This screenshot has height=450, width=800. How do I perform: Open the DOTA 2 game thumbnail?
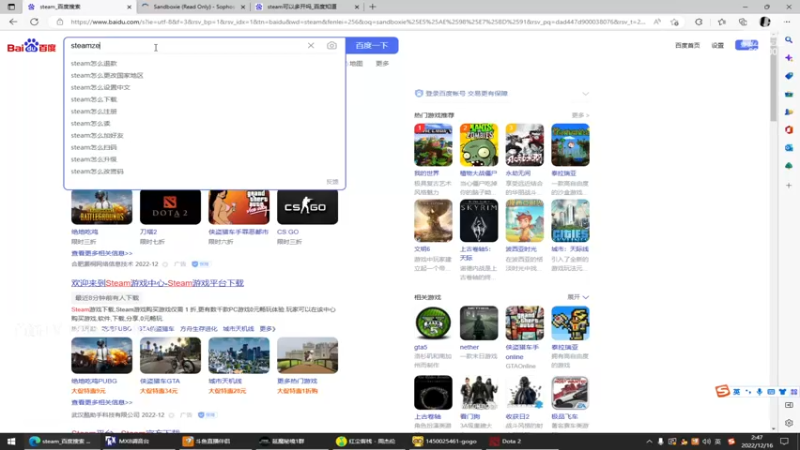point(170,207)
